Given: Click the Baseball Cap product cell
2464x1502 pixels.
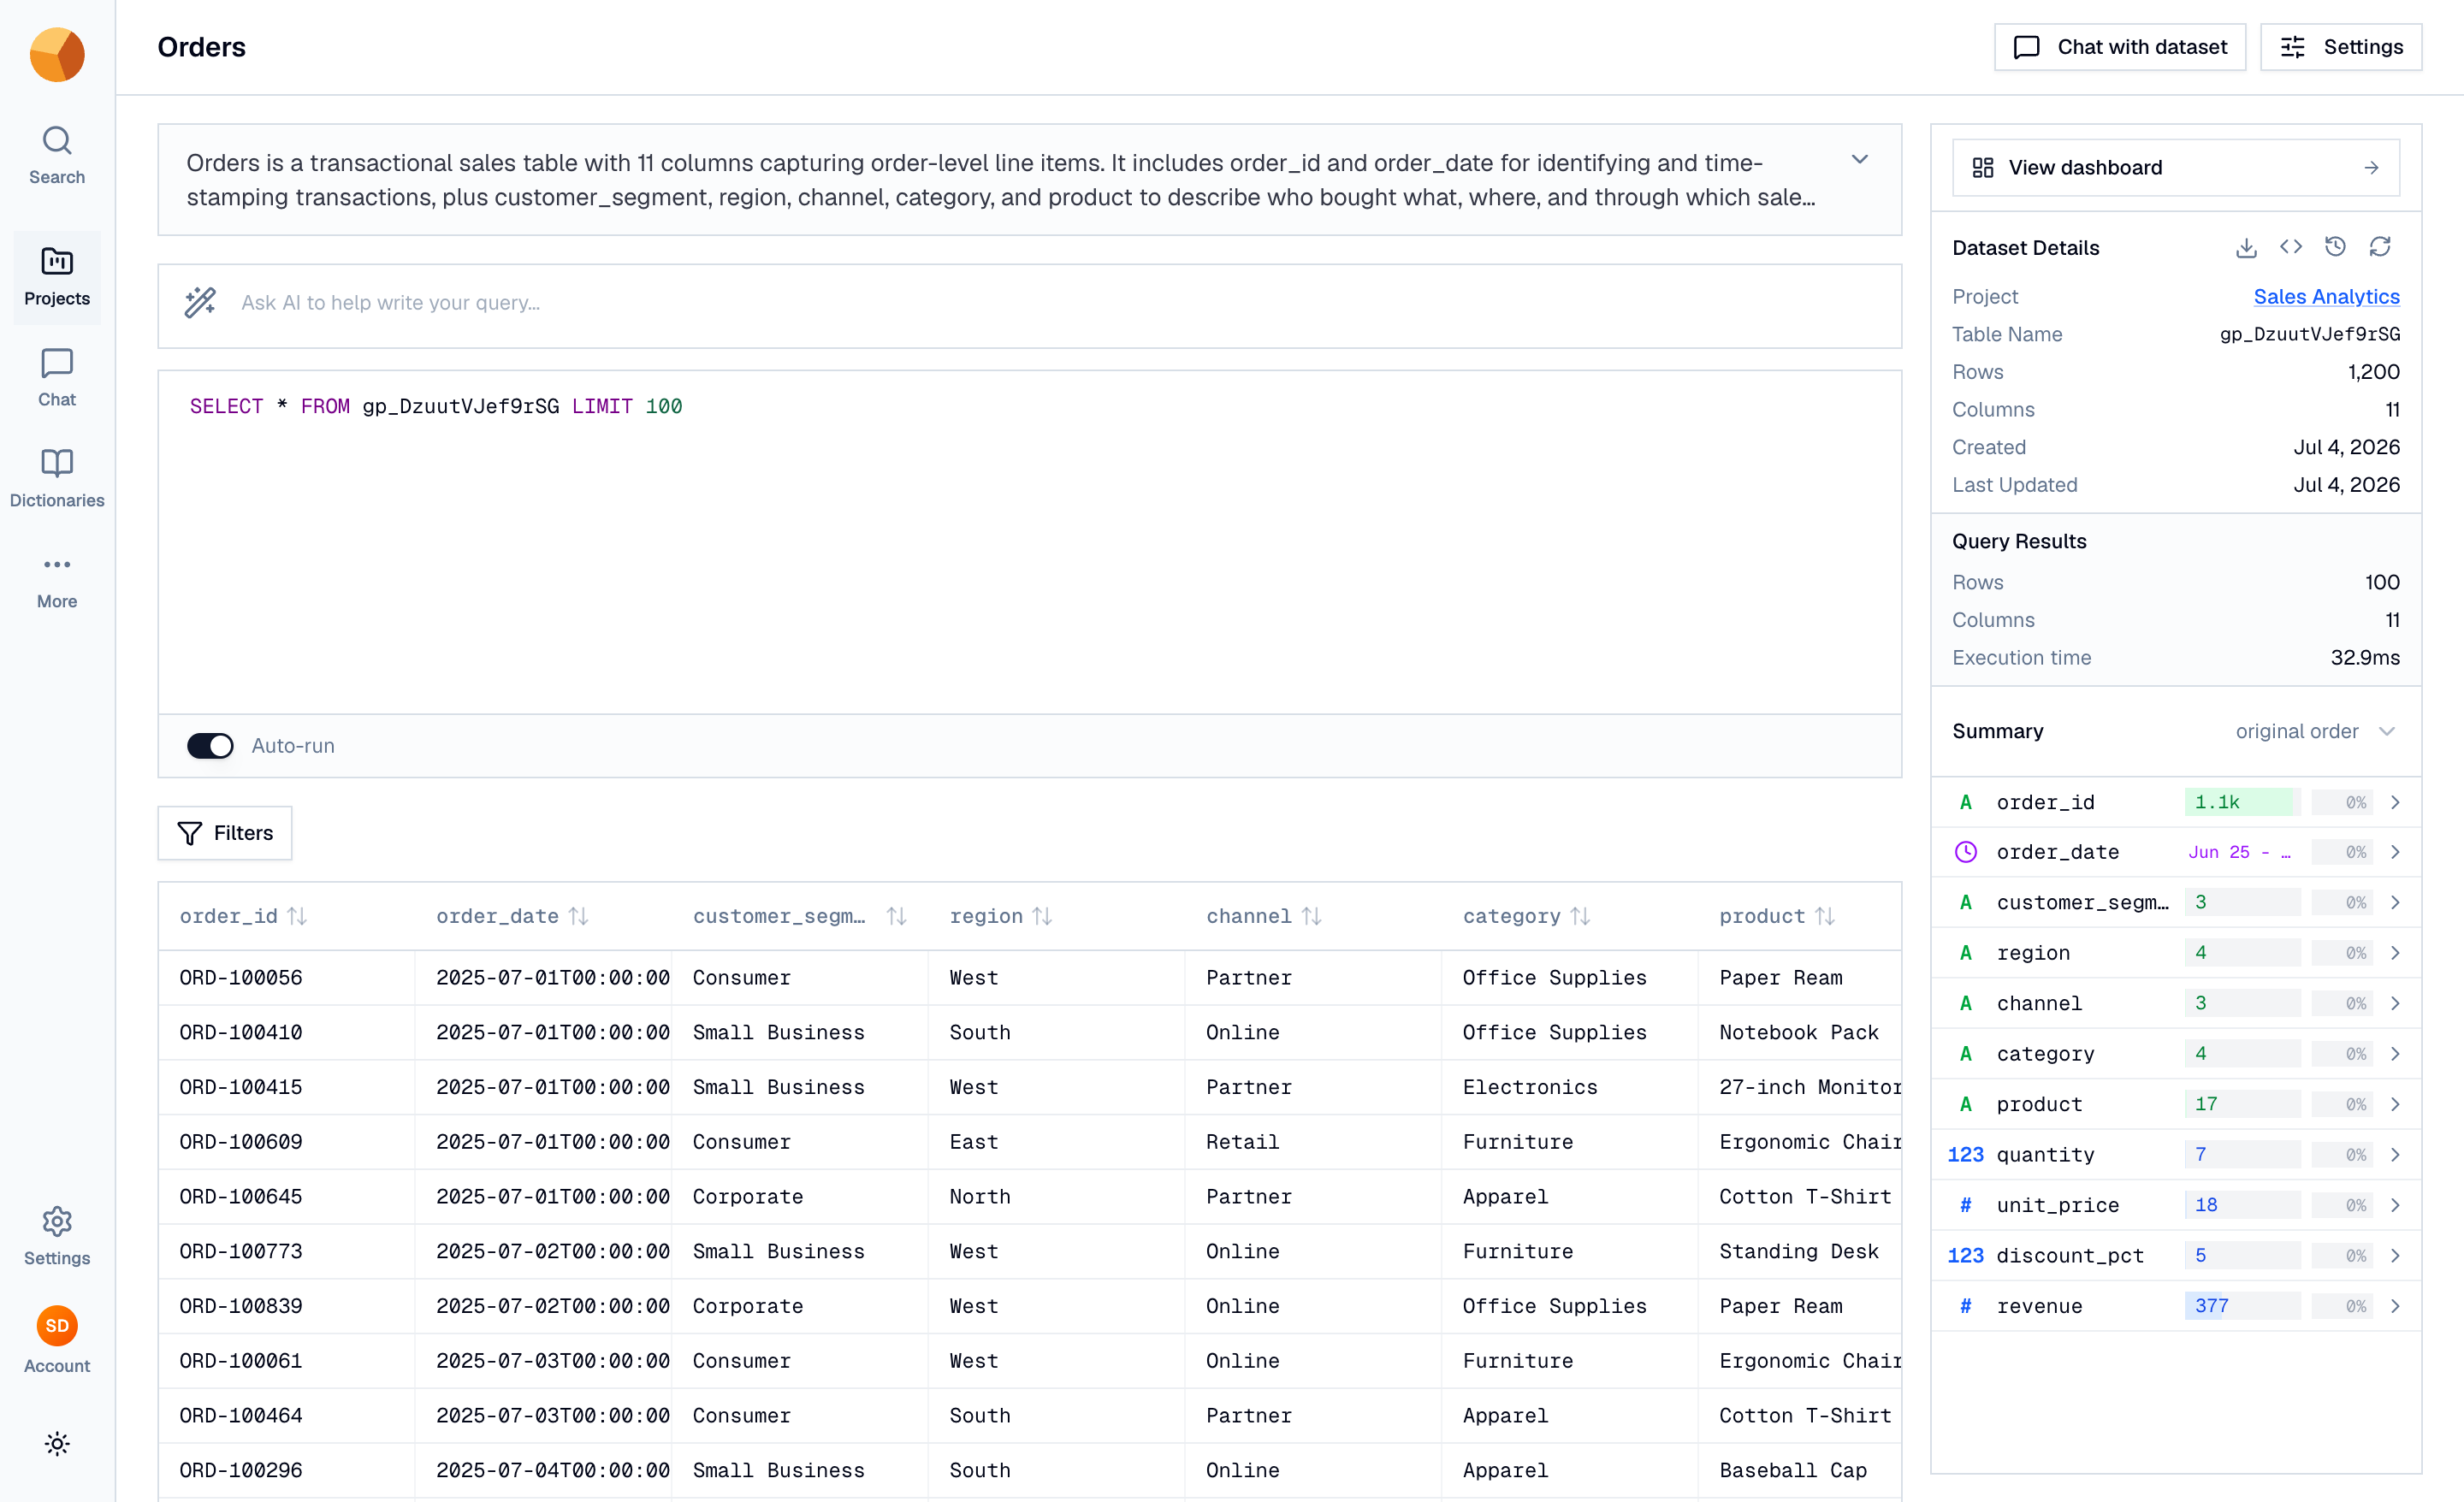Looking at the screenshot, I should tap(1800, 1470).
